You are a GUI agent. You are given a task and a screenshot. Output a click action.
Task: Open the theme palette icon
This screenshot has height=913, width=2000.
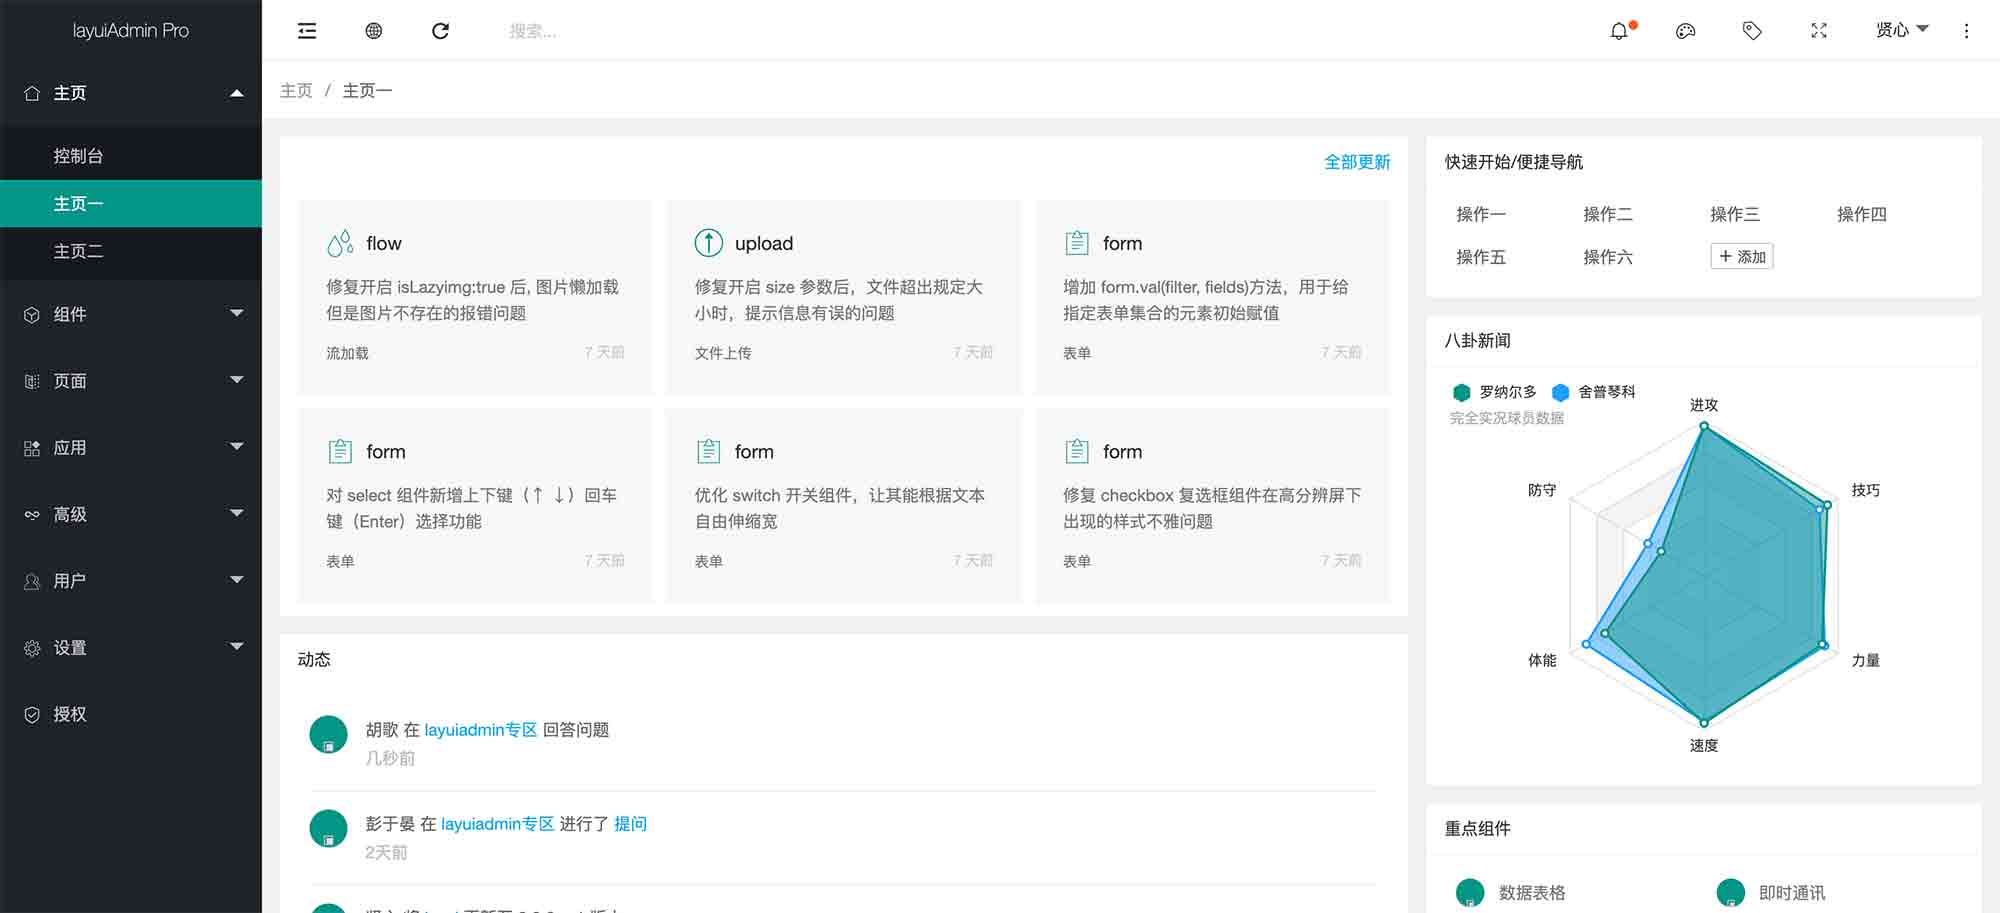click(x=1685, y=31)
